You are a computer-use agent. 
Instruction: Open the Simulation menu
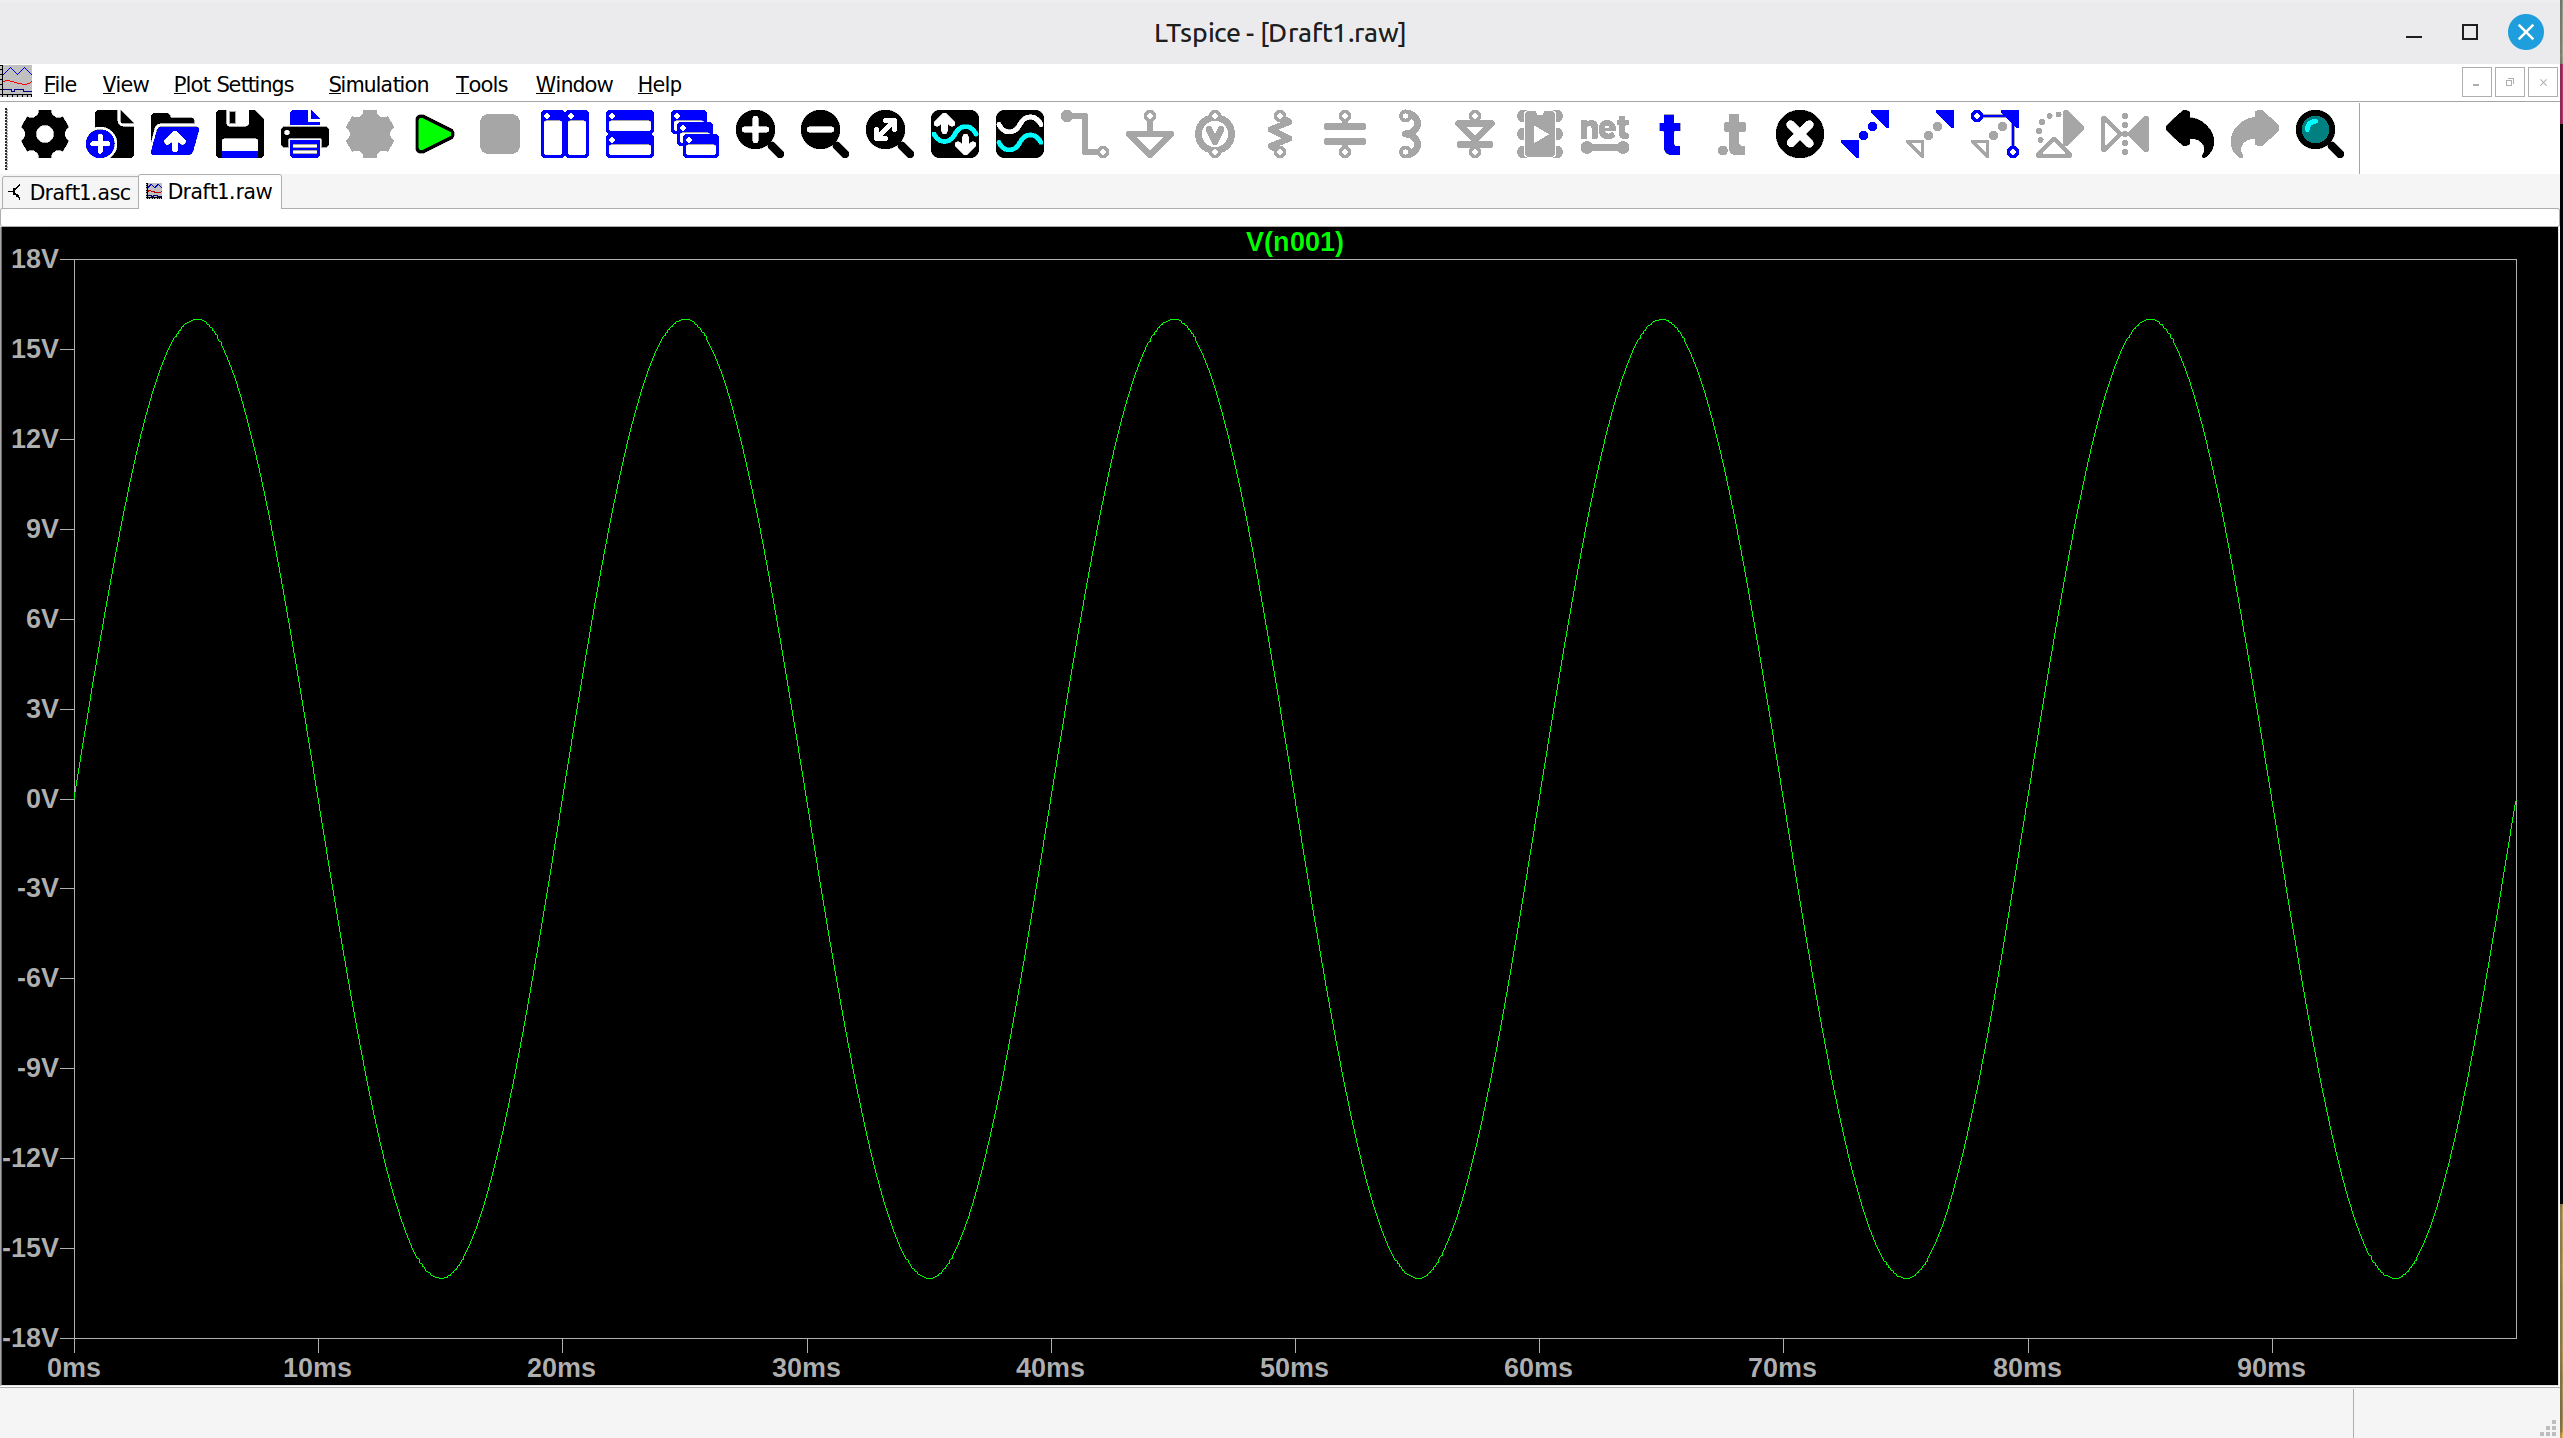click(378, 84)
